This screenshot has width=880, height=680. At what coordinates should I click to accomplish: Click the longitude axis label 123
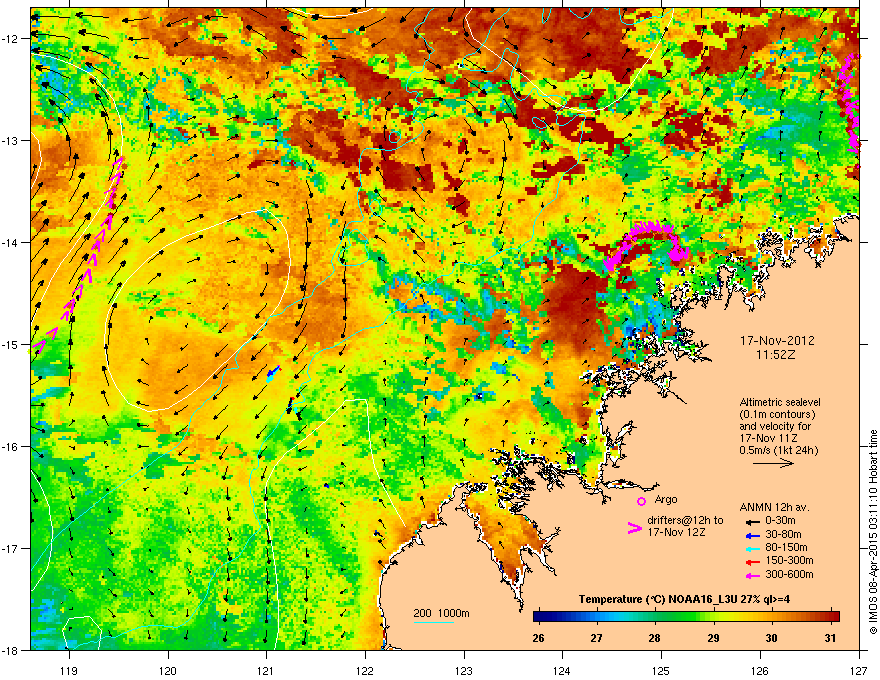pyautogui.click(x=464, y=670)
